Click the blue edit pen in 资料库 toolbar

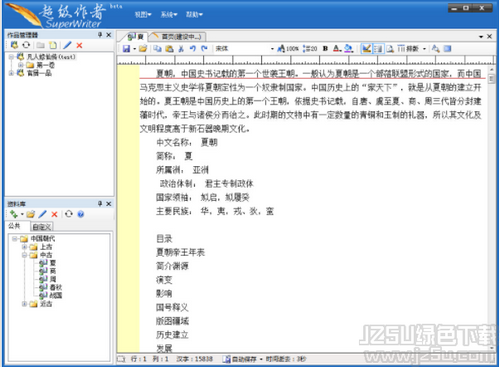(x=43, y=214)
